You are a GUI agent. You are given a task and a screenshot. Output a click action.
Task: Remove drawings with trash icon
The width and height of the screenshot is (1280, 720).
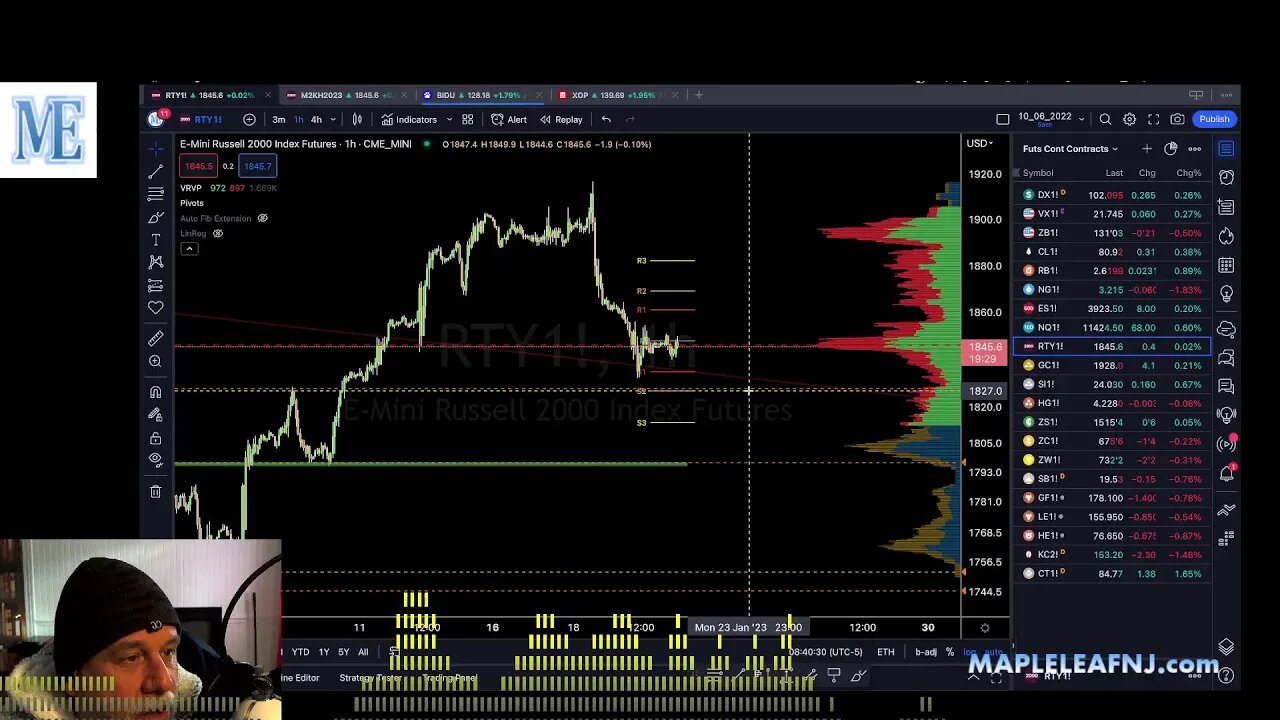coord(156,491)
